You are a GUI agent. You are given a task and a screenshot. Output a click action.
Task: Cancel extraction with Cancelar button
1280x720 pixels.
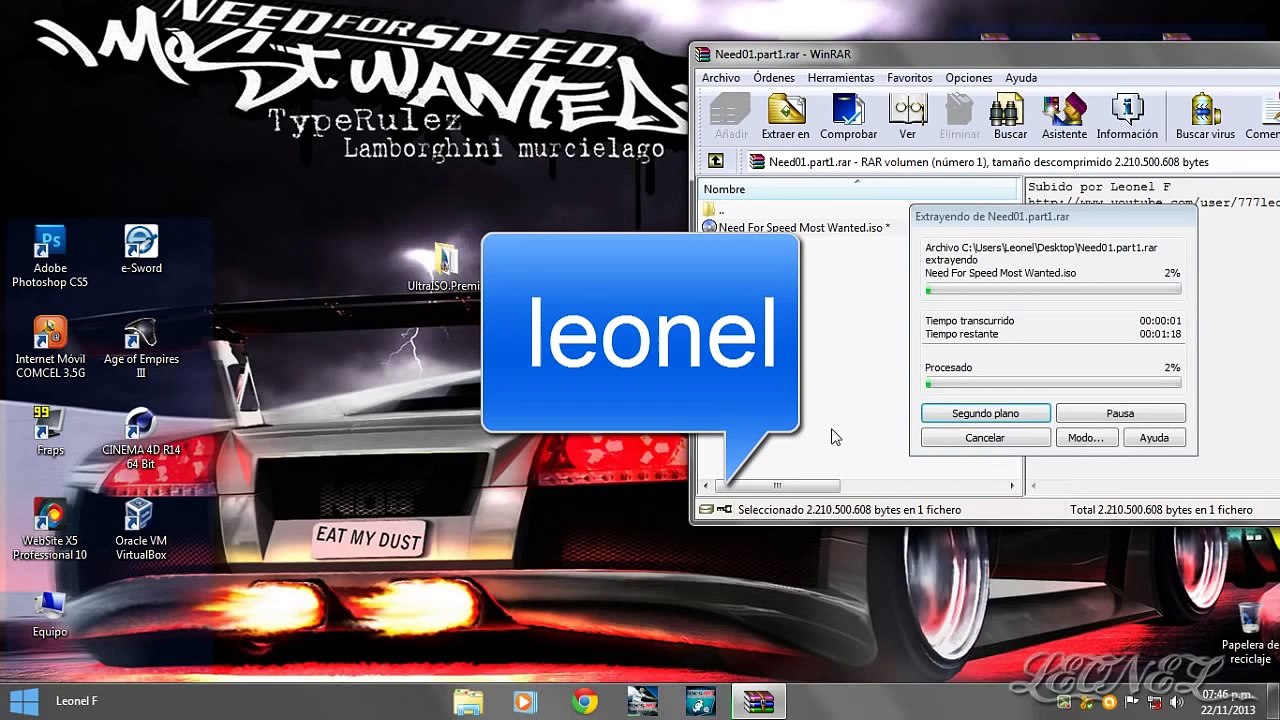[x=985, y=438]
